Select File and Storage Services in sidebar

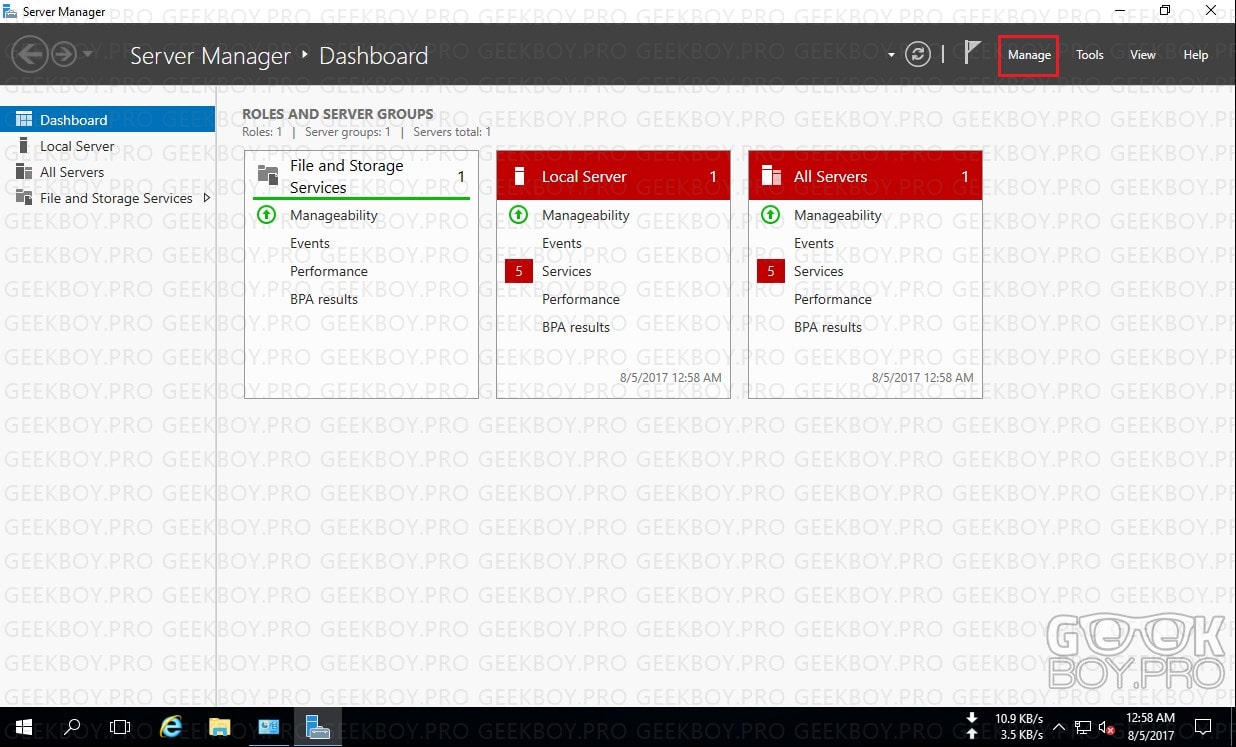click(x=107, y=198)
